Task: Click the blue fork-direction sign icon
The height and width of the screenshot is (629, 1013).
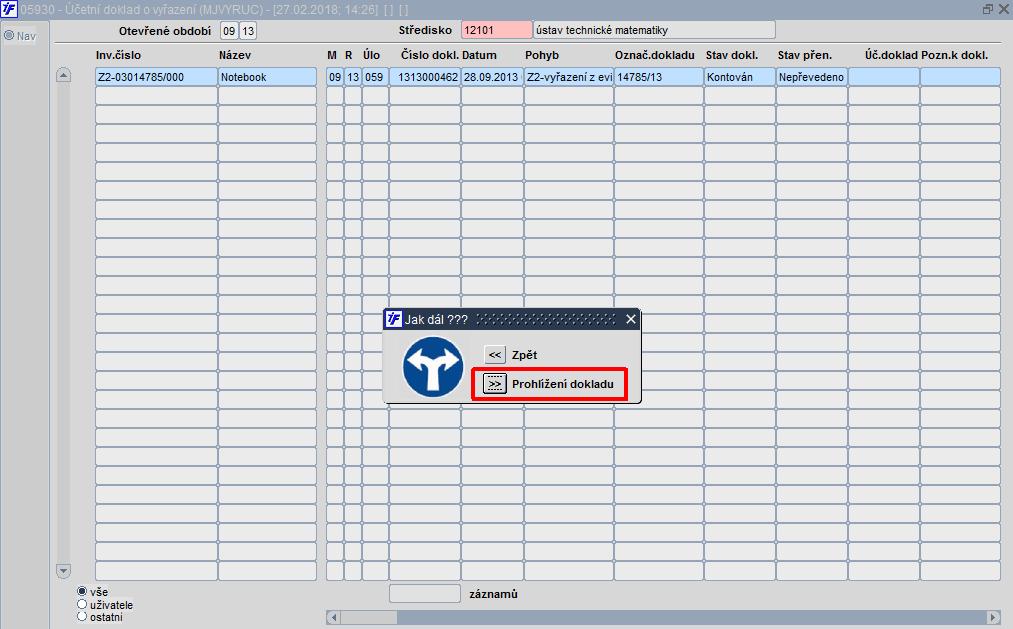Action: pyautogui.click(x=433, y=367)
